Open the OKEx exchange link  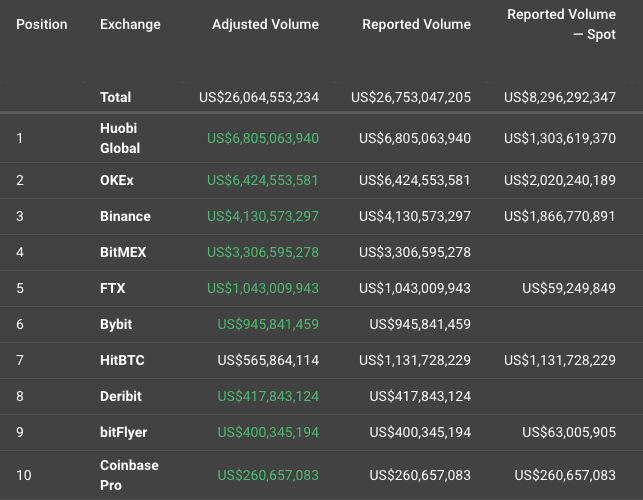tap(117, 180)
